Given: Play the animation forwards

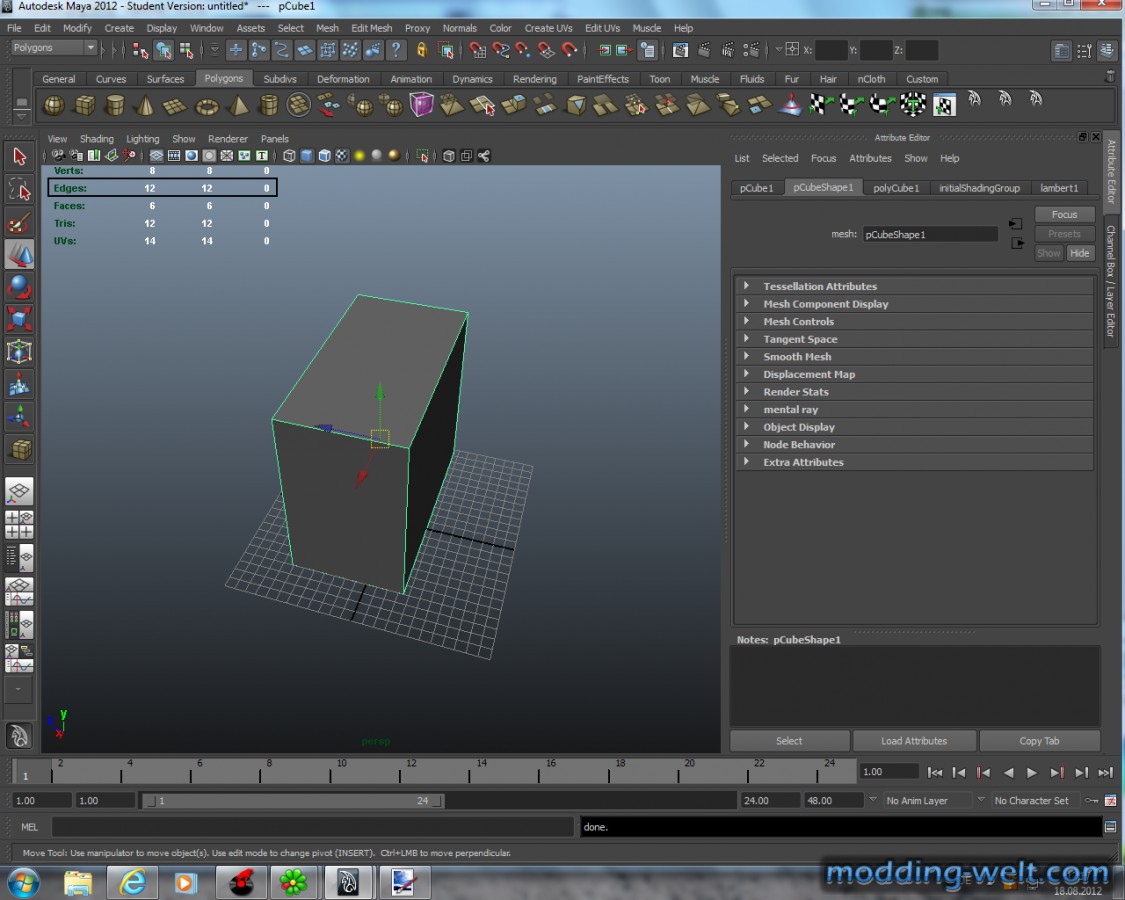Looking at the screenshot, I should [1032, 772].
